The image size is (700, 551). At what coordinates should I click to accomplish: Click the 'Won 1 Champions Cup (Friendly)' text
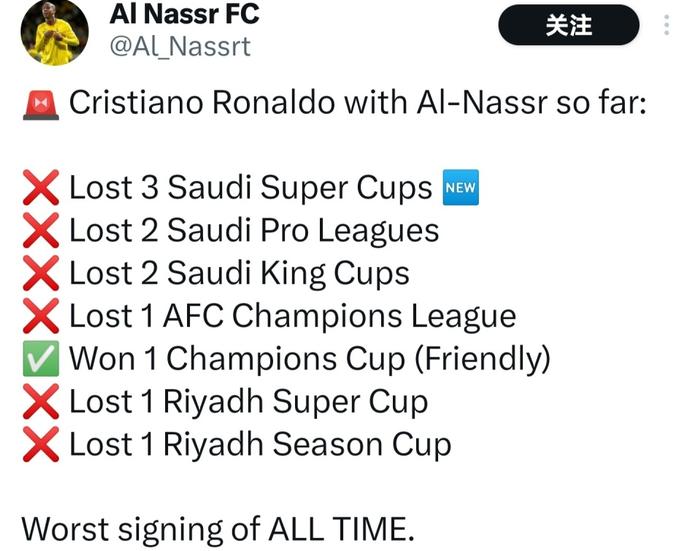click(310, 359)
